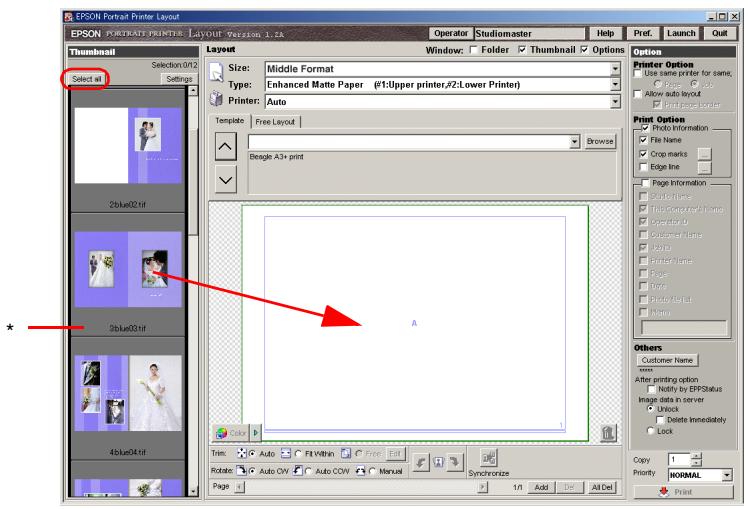Select Manual rotate radio button

(372, 471)
